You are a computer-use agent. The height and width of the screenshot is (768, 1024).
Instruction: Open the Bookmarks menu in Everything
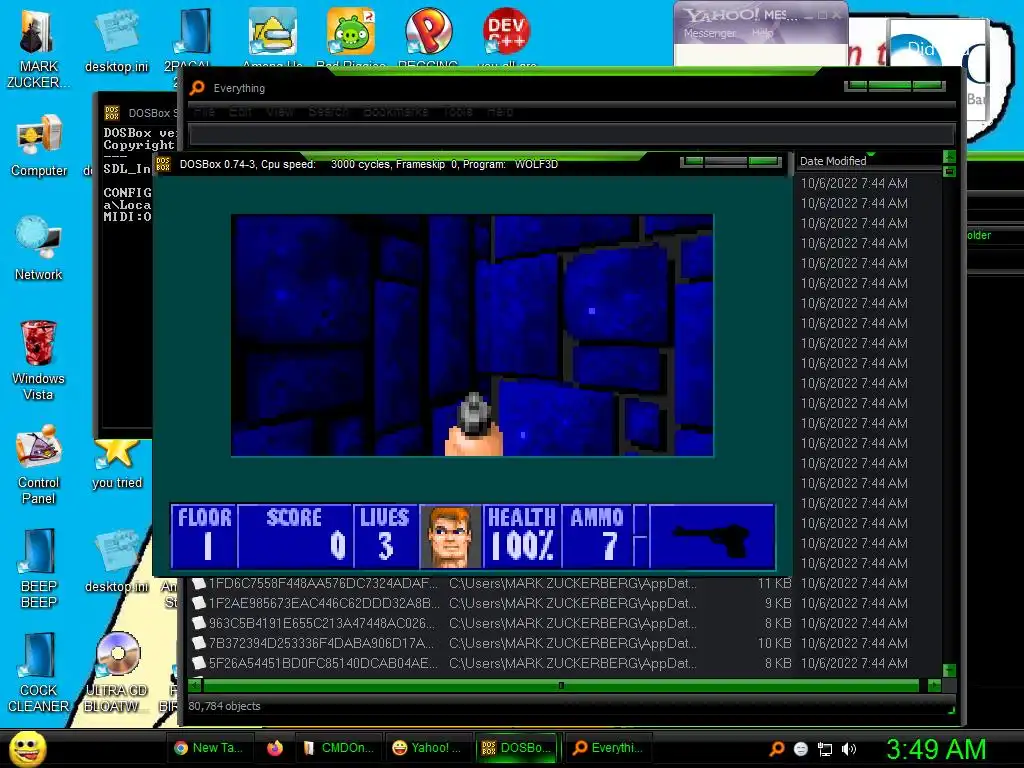click(395, 112)
